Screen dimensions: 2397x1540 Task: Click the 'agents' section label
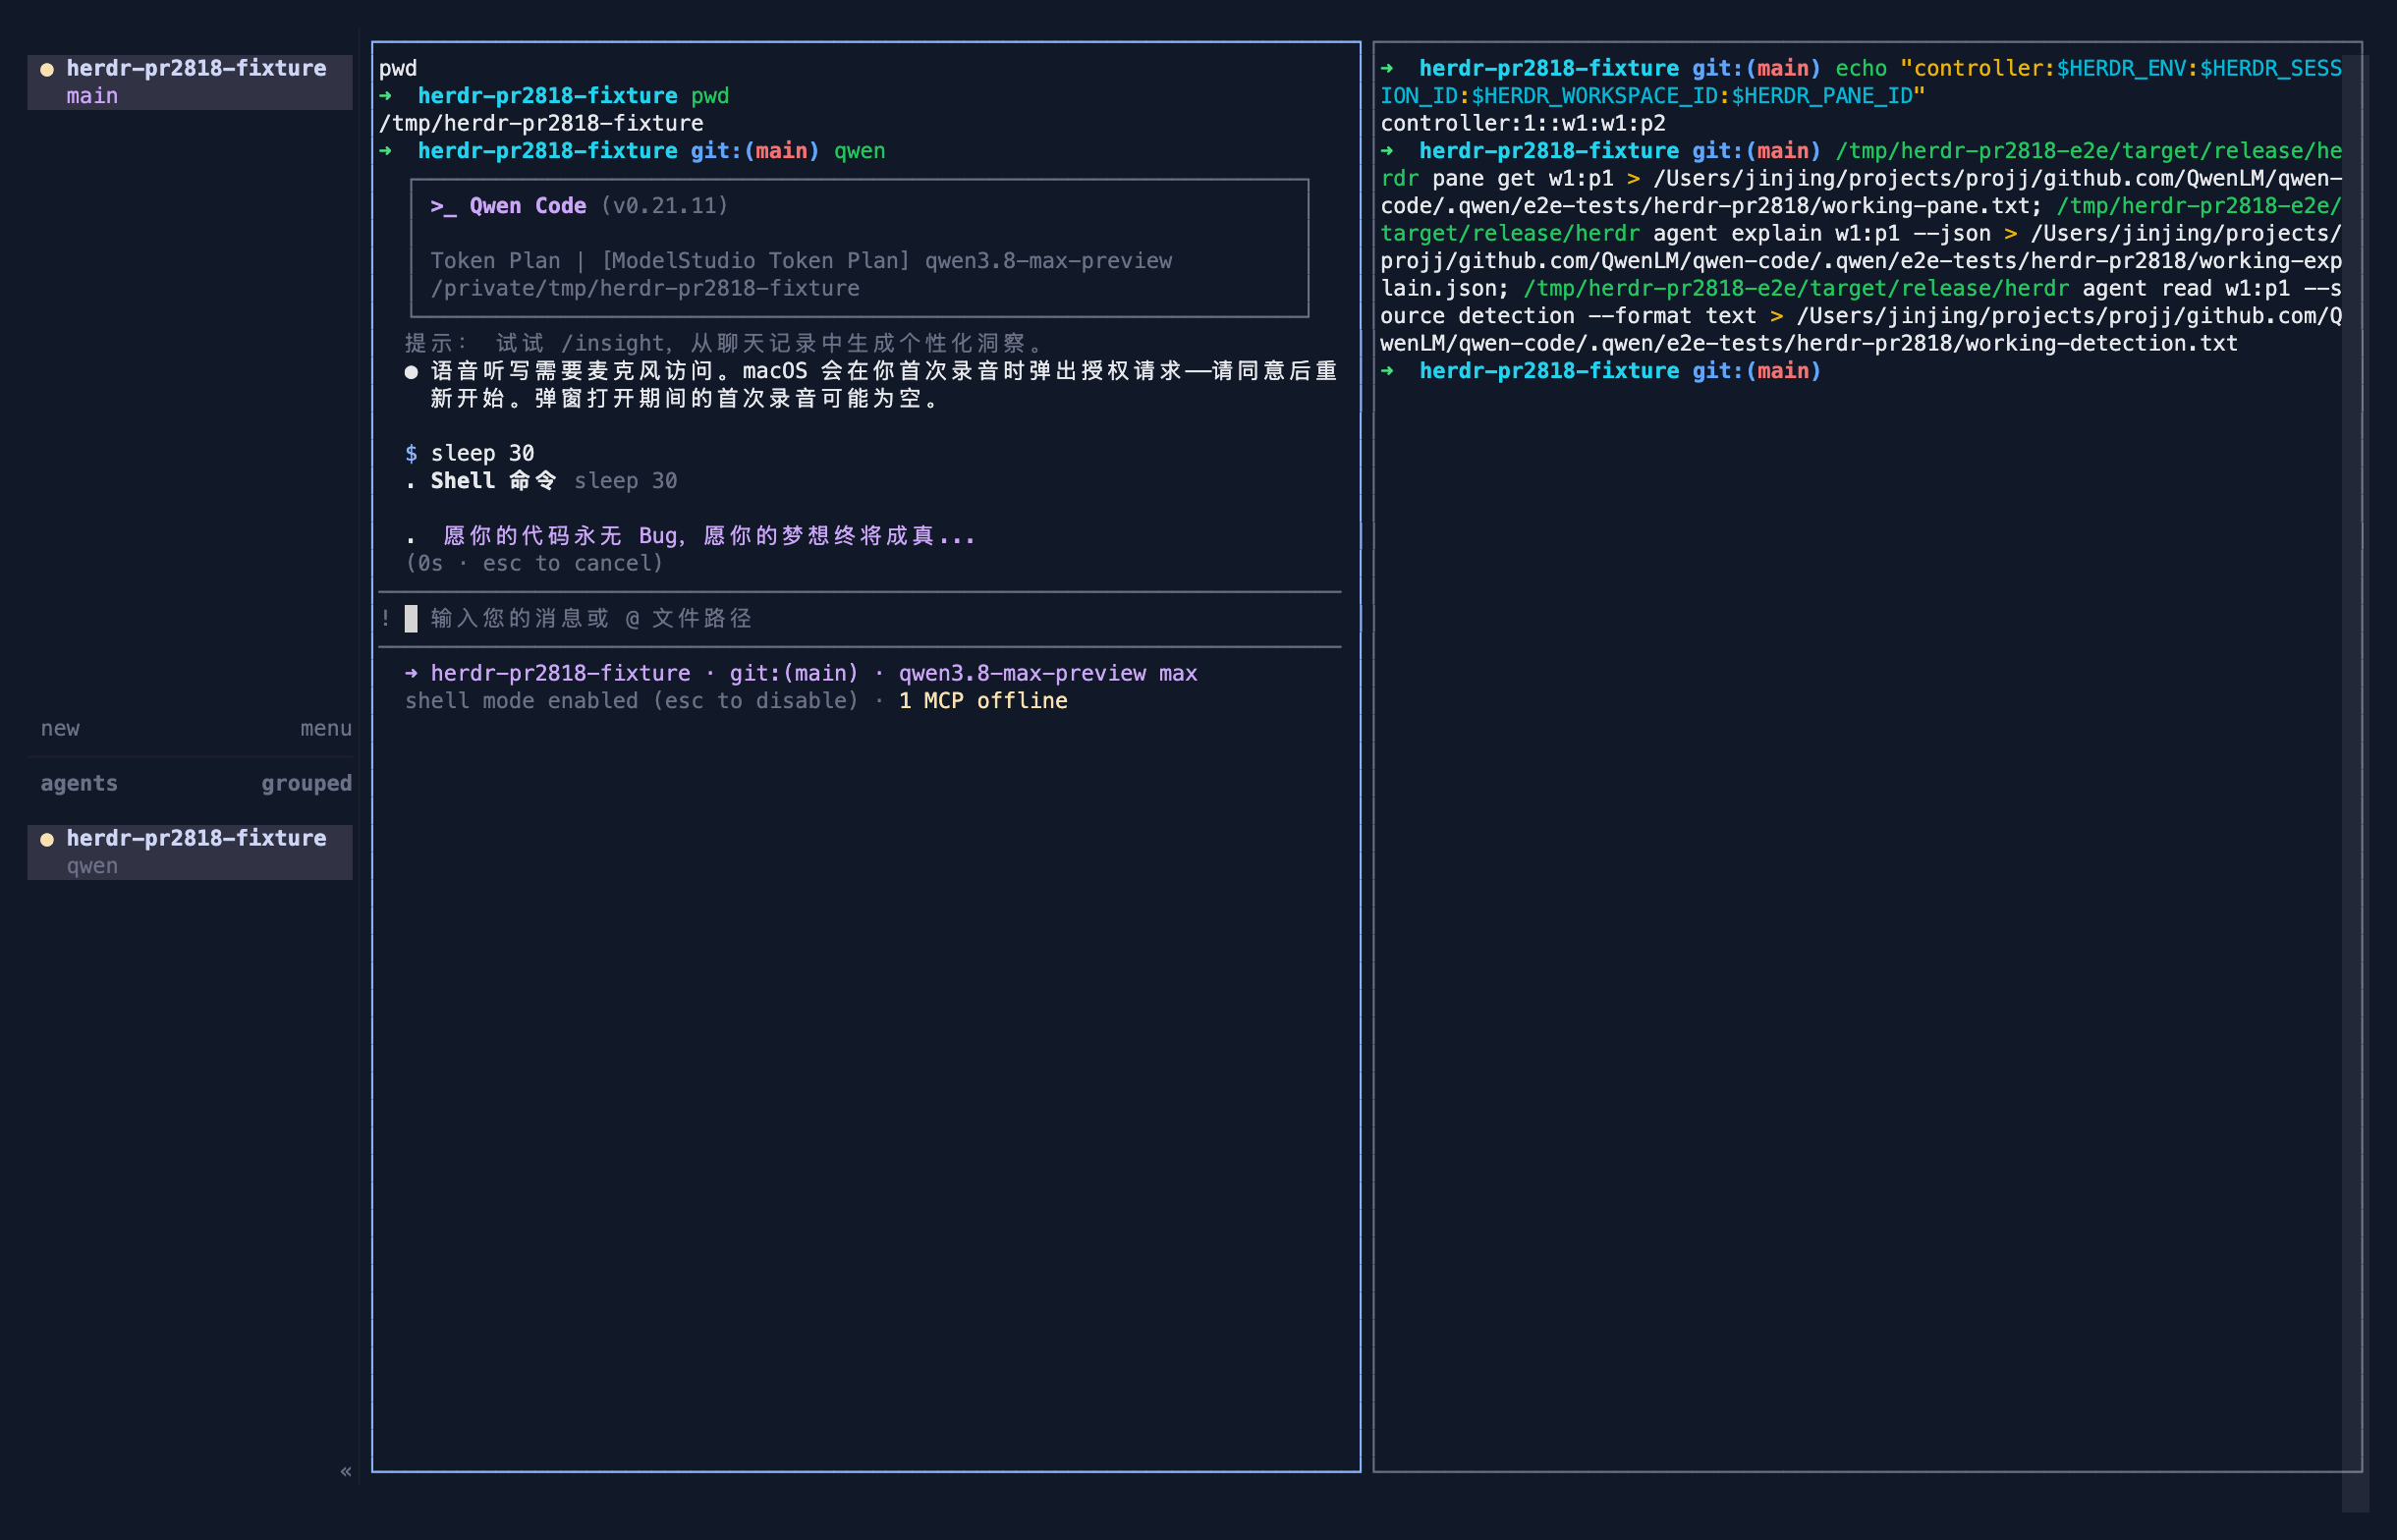79,783
